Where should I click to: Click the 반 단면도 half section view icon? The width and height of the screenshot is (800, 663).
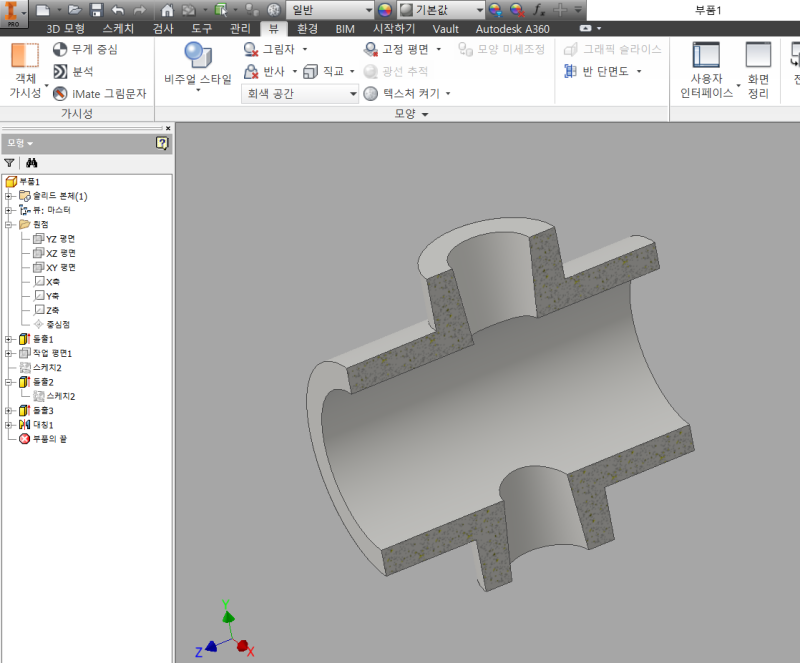(570, 71)
